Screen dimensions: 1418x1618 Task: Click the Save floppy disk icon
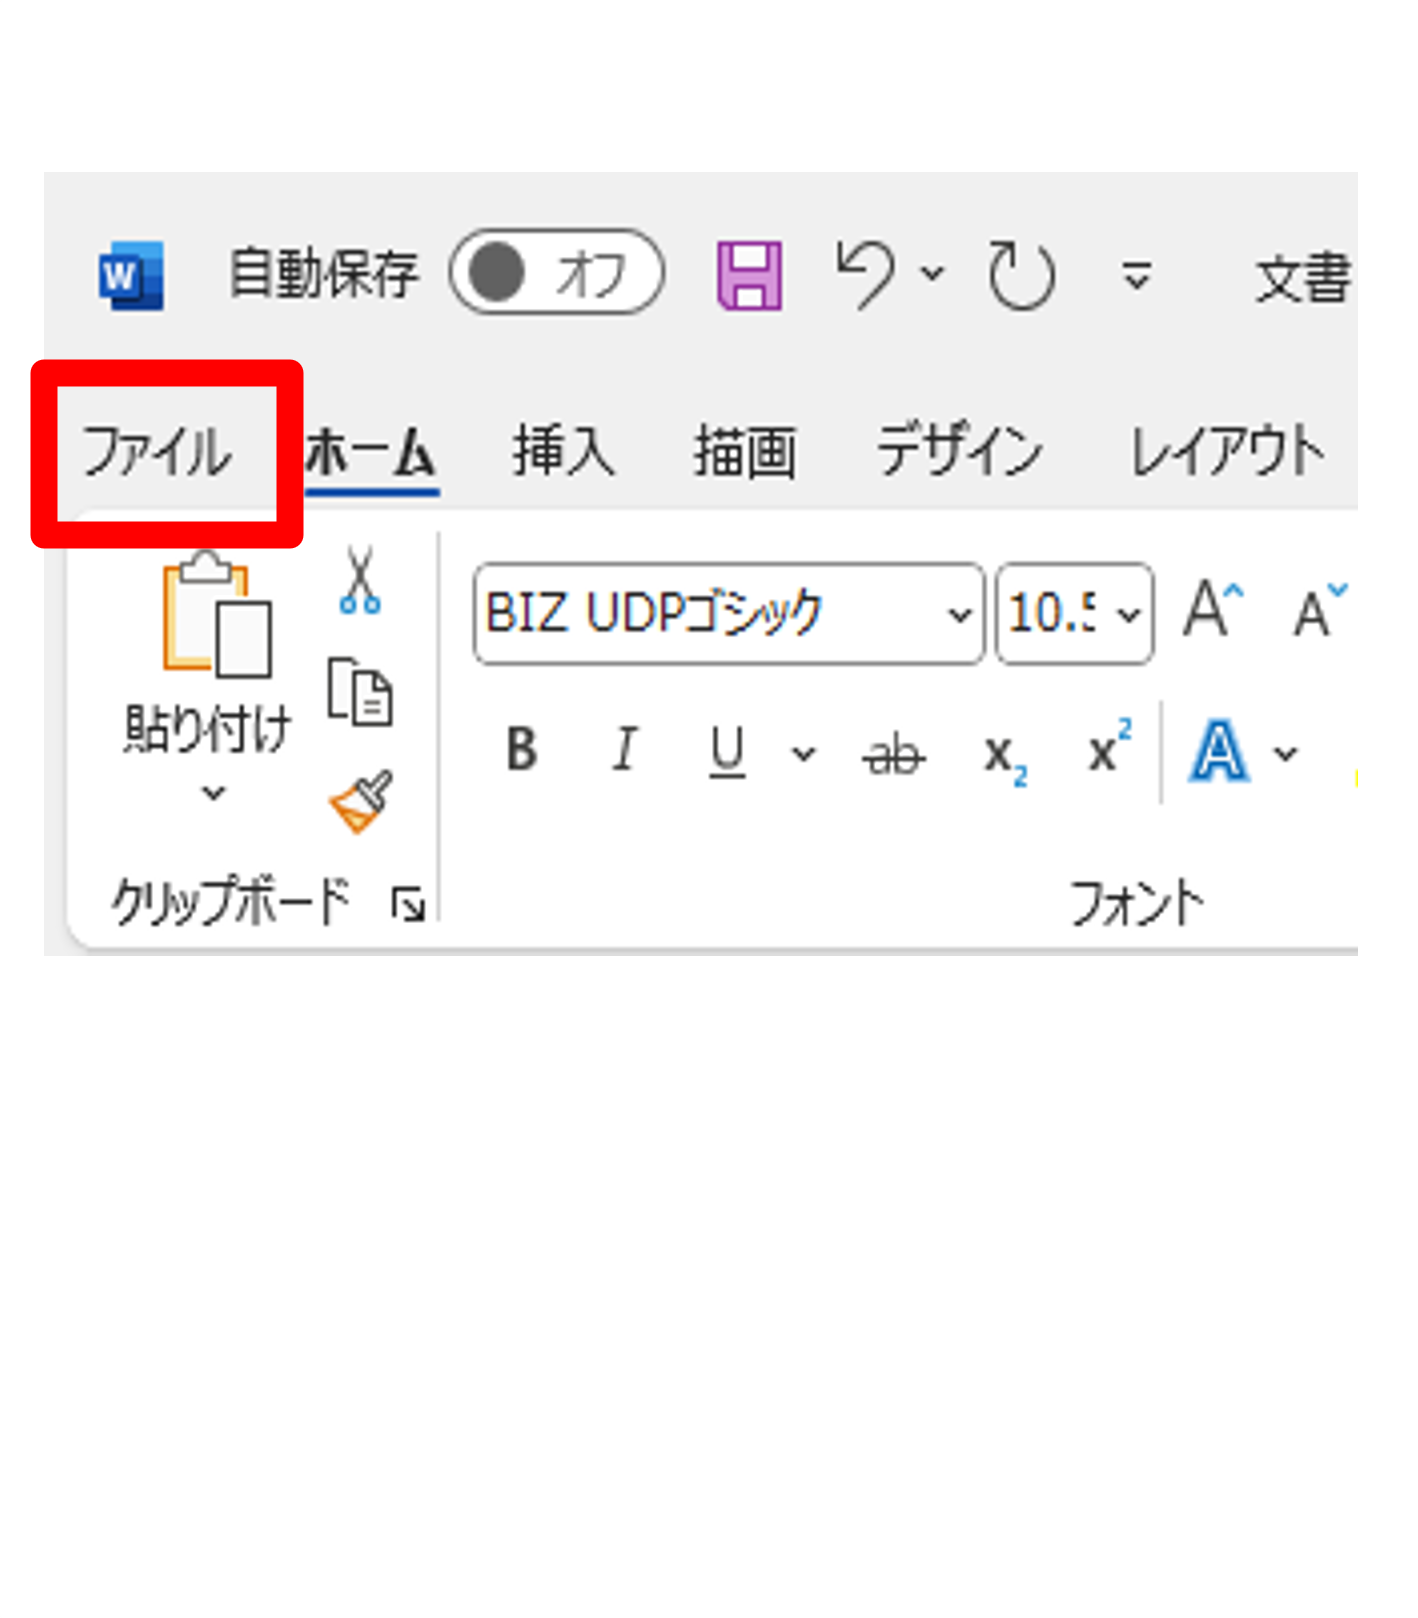(x=749, y=275)
